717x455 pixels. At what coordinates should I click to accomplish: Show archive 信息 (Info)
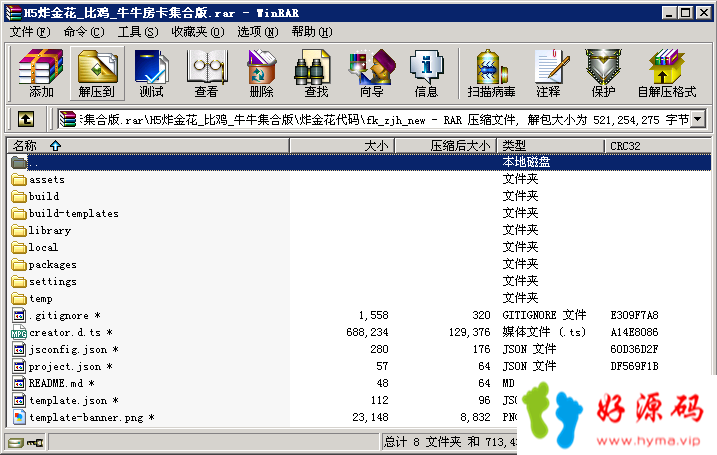(426, 73)
